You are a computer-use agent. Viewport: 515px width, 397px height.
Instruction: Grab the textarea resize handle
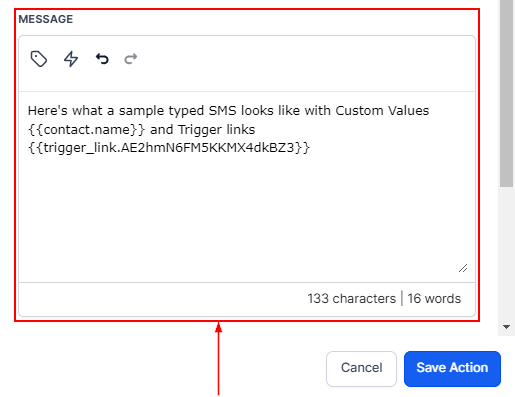tap(463, 268)
